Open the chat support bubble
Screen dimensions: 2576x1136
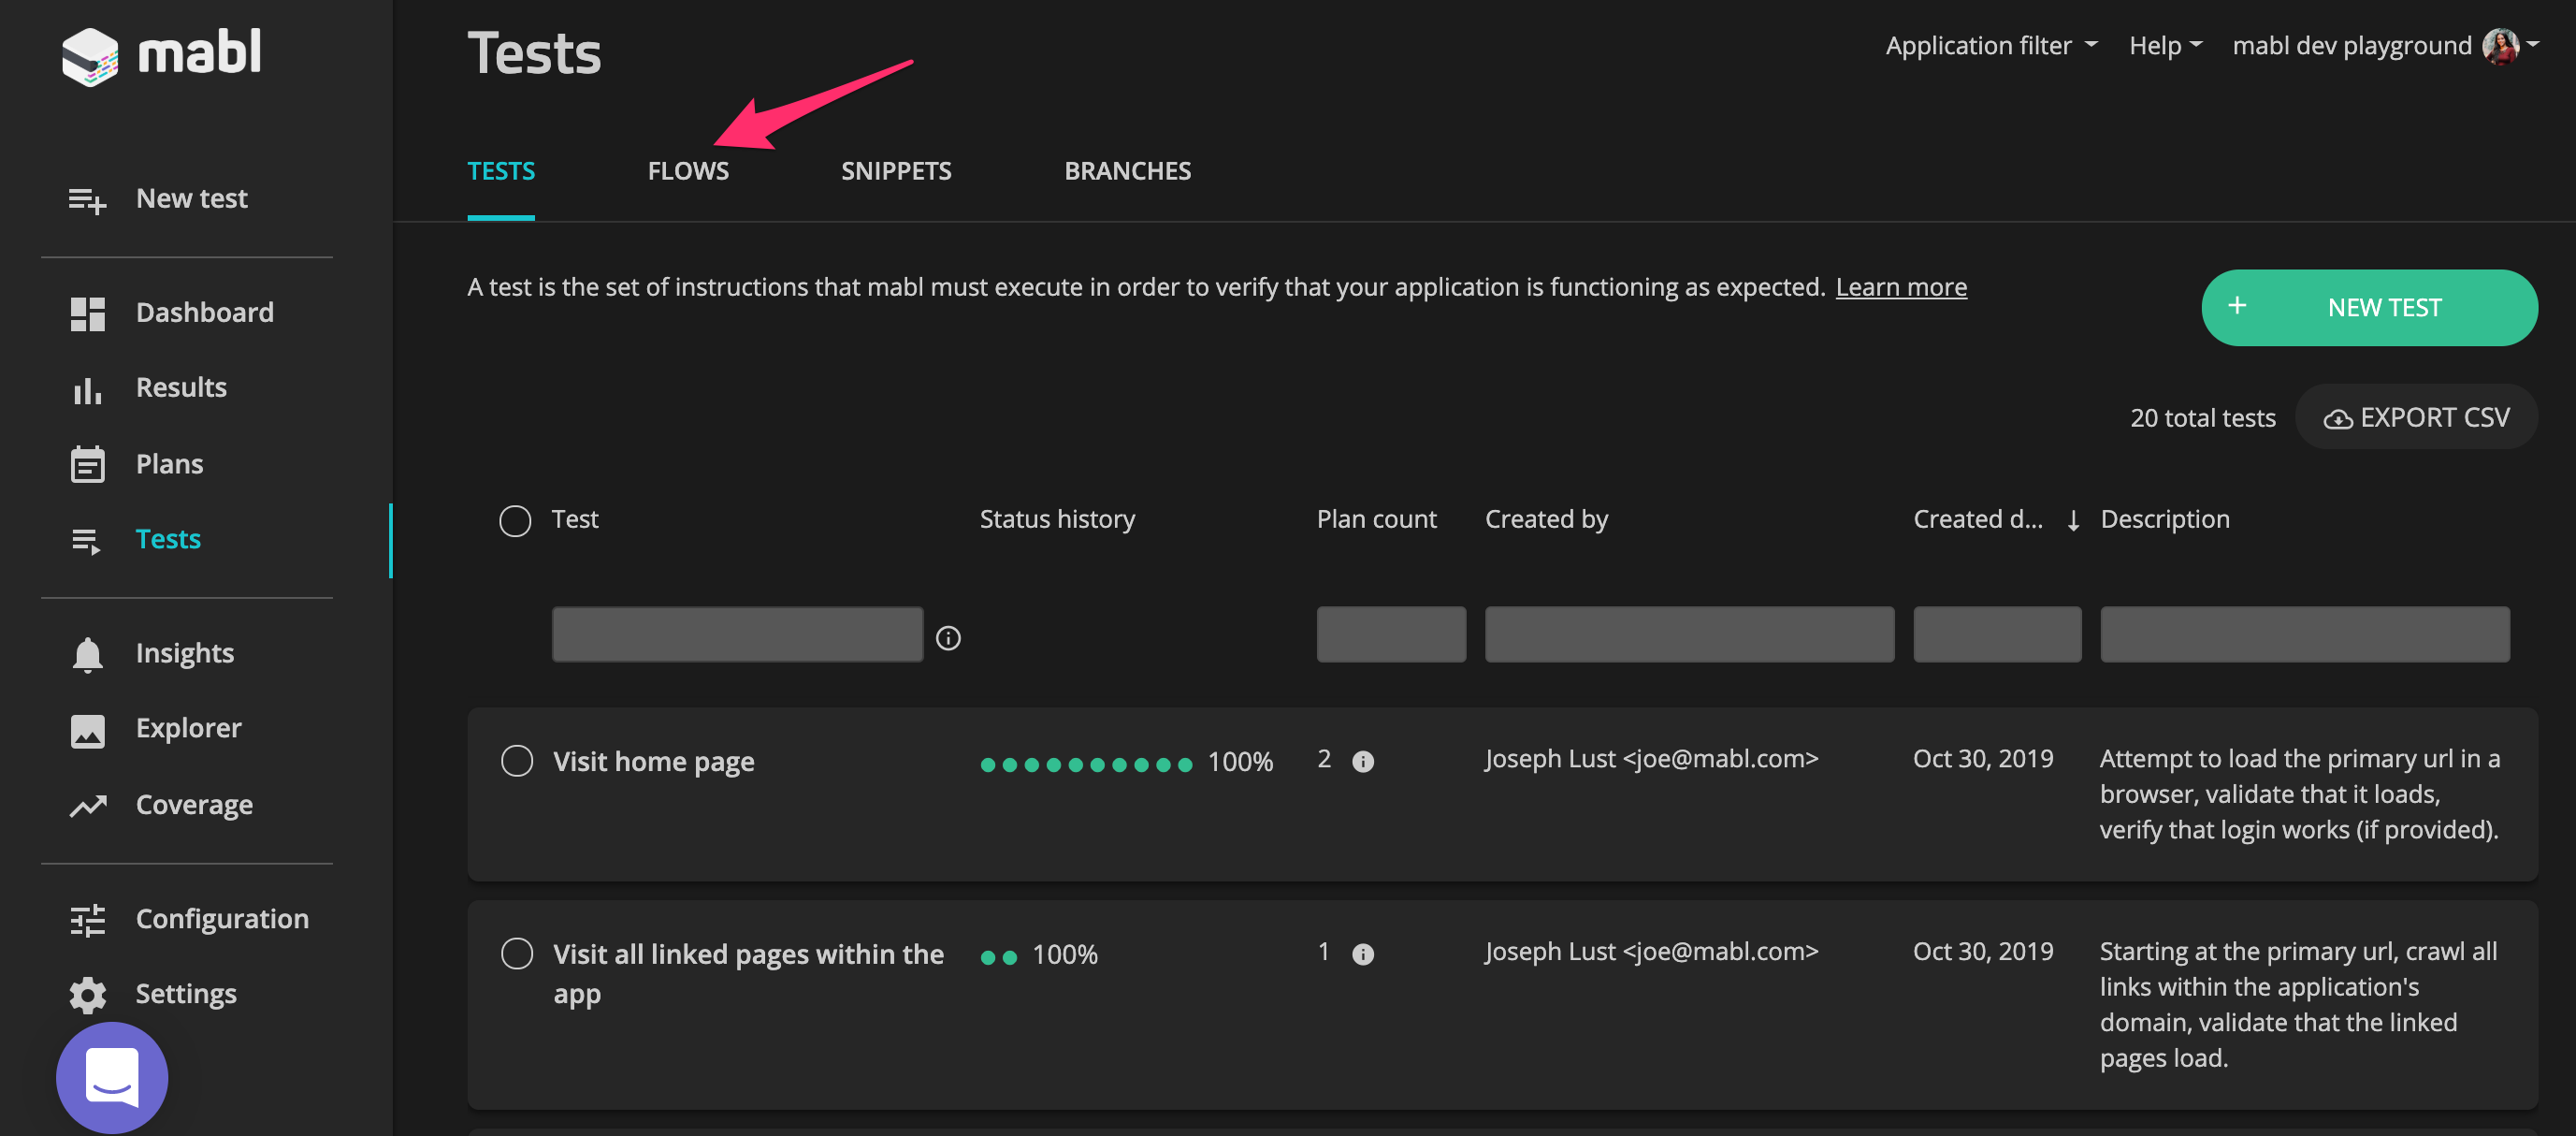point(111,1077)
